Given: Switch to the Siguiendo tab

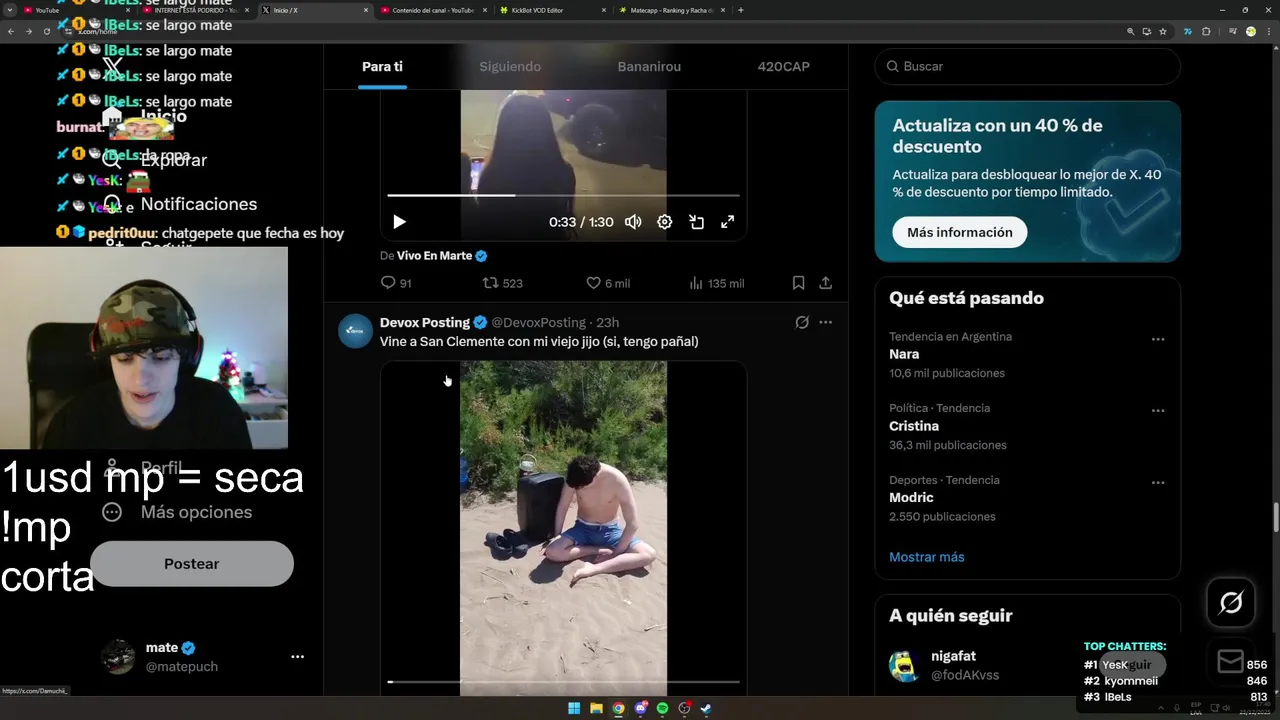Looking at the screenshot, I should (x=510, y=66).
